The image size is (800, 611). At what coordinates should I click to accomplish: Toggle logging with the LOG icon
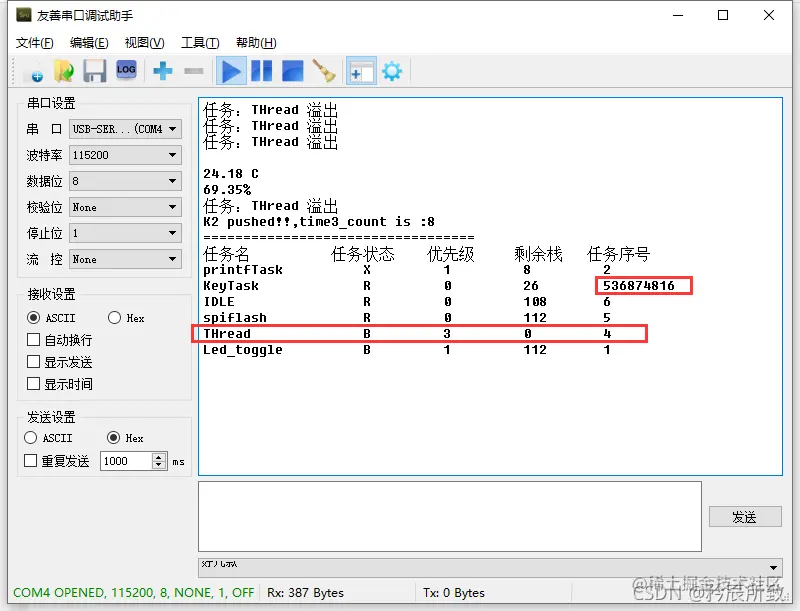pos(126,70)
